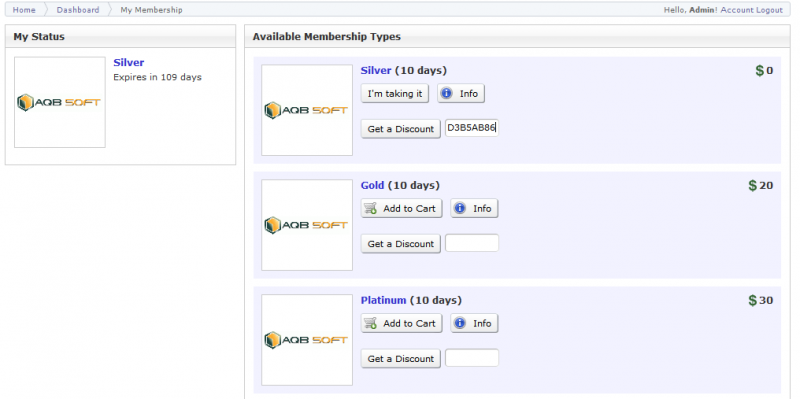The width and height of the screenshot is (800, 399).
Task: Click the "Expires in 109 days" text
Action: pos(157,77)
